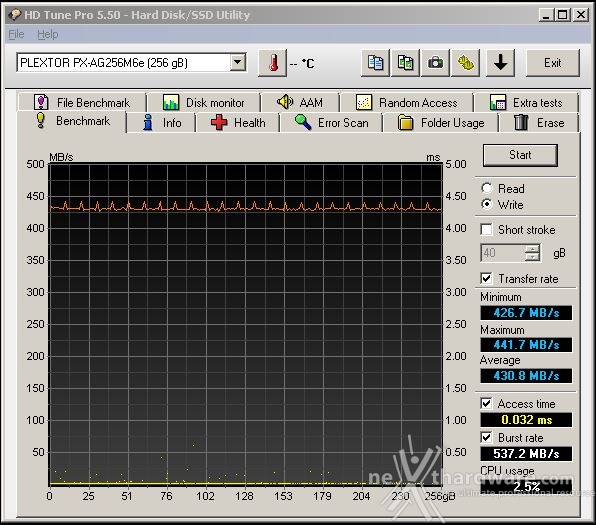
Task: Click the copy screenshot to clipboard icon
Action: point(405,63)
